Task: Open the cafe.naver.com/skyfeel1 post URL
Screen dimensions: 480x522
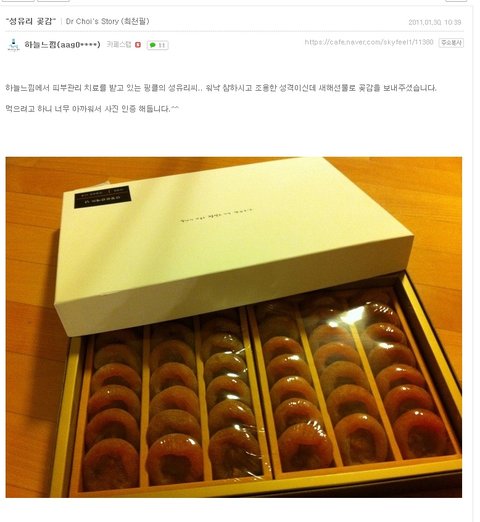Action: [369, 42]
